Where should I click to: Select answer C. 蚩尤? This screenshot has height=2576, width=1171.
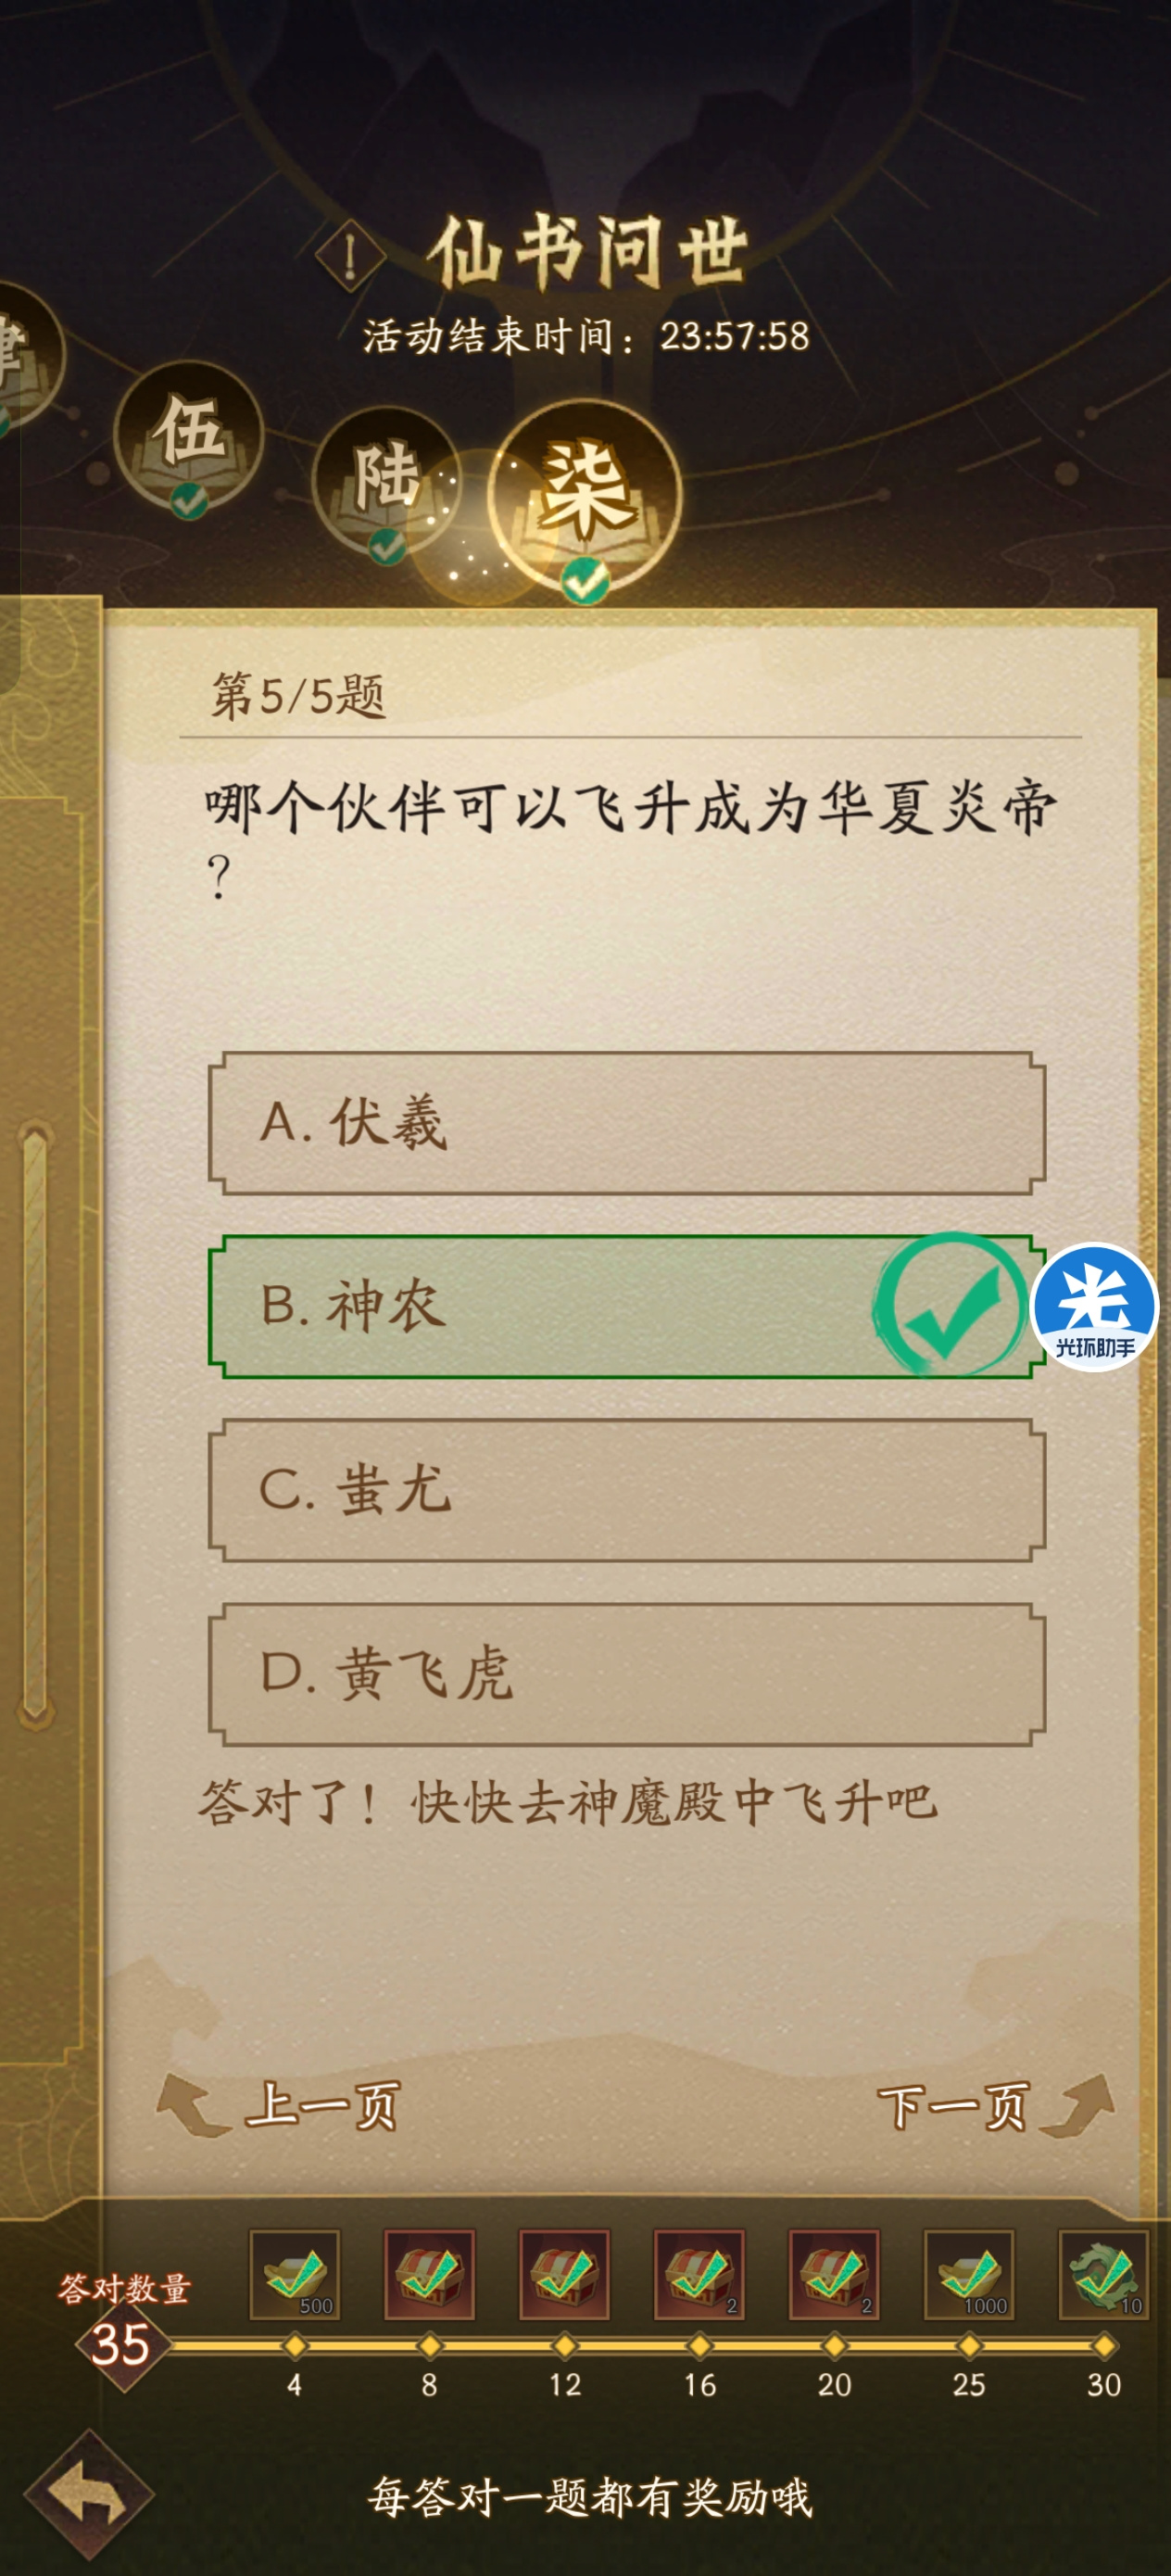[x=627, y=1490]
